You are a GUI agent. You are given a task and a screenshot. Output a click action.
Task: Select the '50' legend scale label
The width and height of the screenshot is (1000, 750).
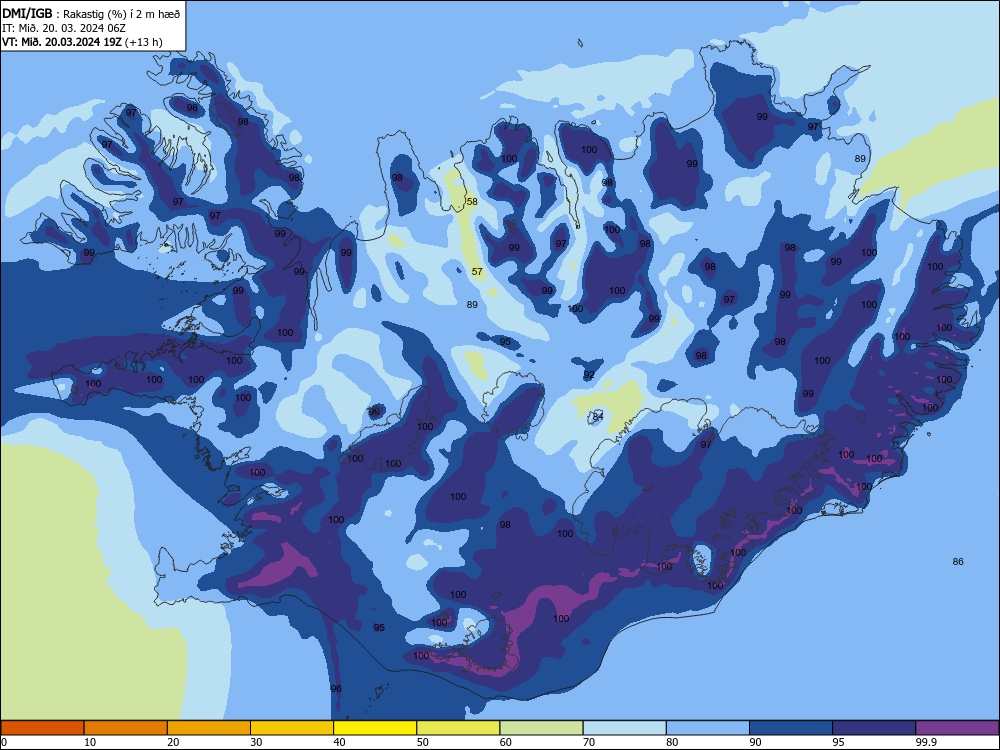point(422,742)
